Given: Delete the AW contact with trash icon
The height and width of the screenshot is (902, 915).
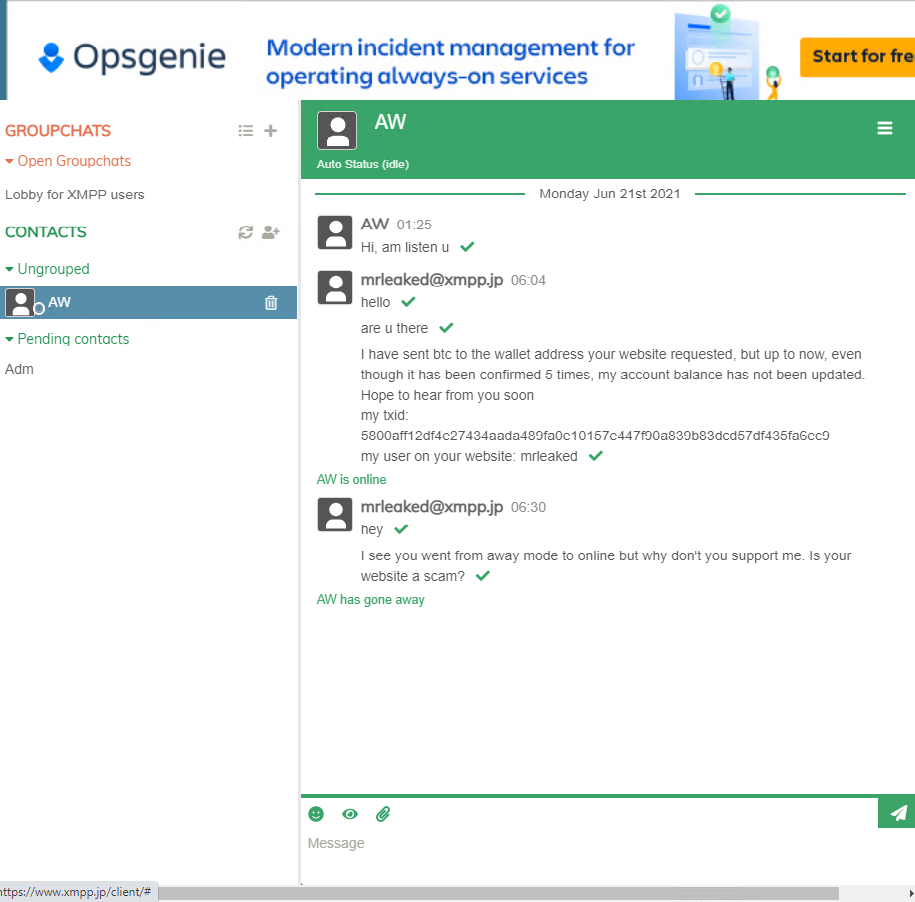Looking at the screenshot, I should pos(271,303).
